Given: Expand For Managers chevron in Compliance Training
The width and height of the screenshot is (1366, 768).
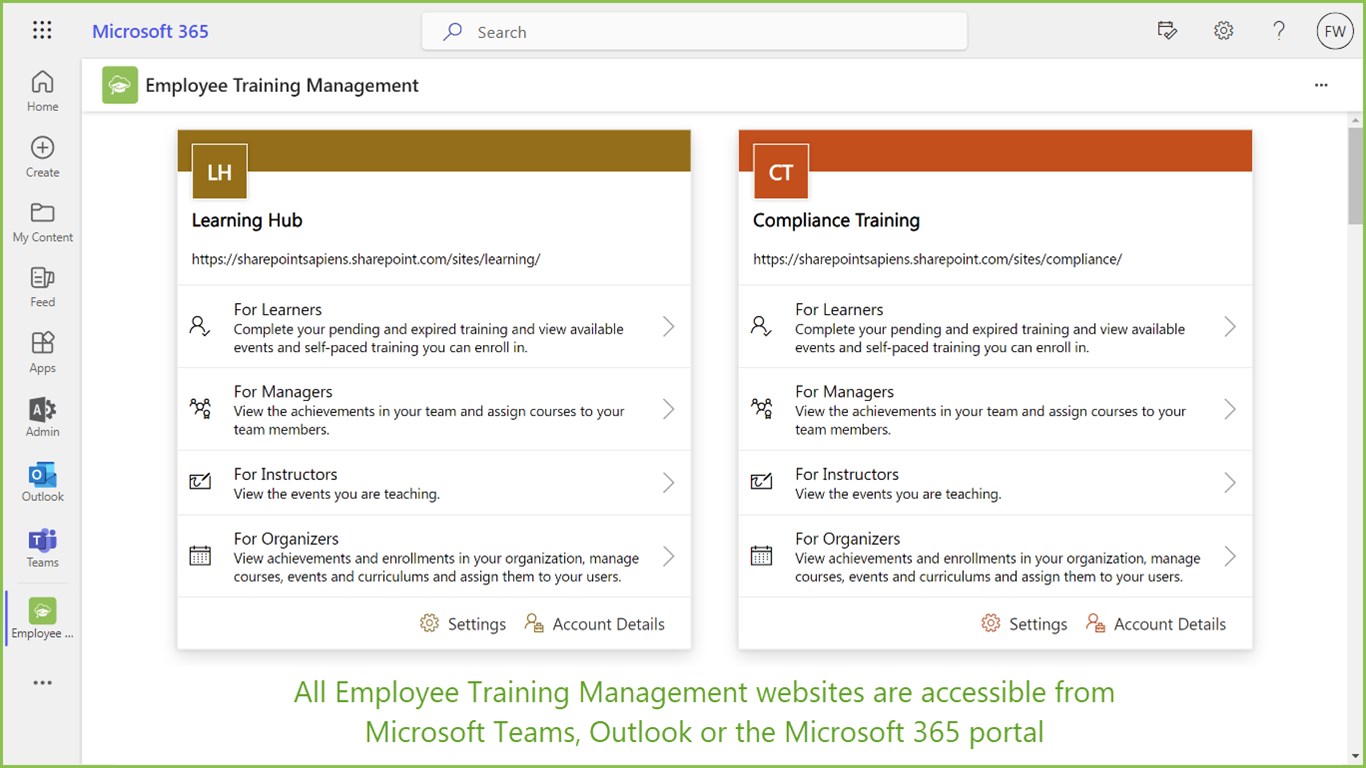Looking at the screenshot, I should click(1230, 409).
